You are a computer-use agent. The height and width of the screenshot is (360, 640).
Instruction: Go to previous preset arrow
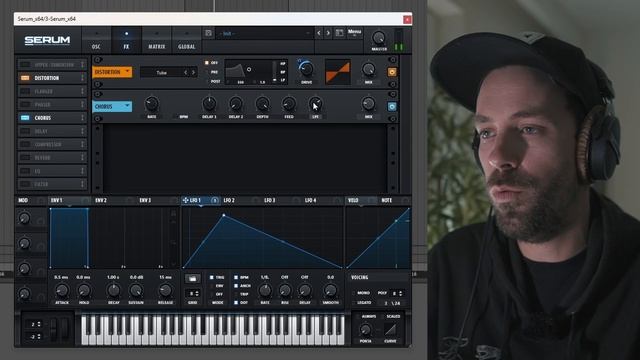coord(319,33)
